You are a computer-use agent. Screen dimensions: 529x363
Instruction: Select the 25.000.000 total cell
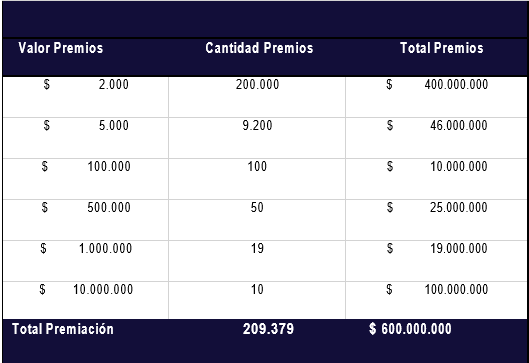(x=437, y=220)
